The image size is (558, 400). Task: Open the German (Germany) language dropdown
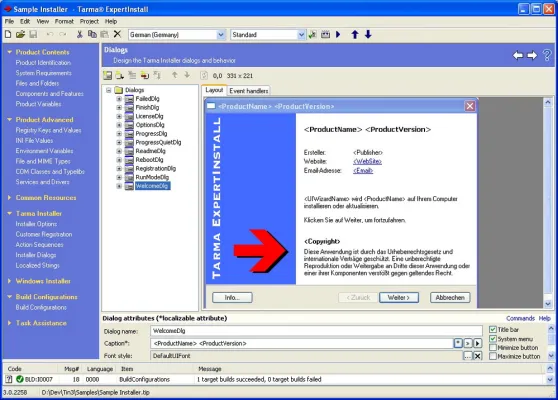(x=221, y=35)
